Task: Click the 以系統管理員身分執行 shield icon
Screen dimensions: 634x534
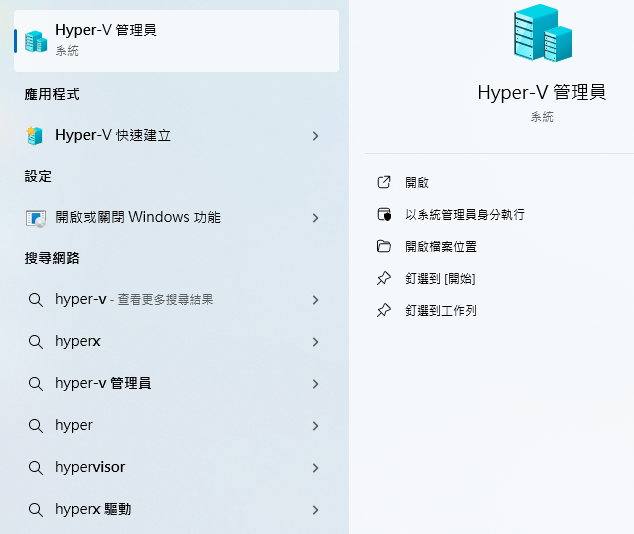Action: coord(384,215)
